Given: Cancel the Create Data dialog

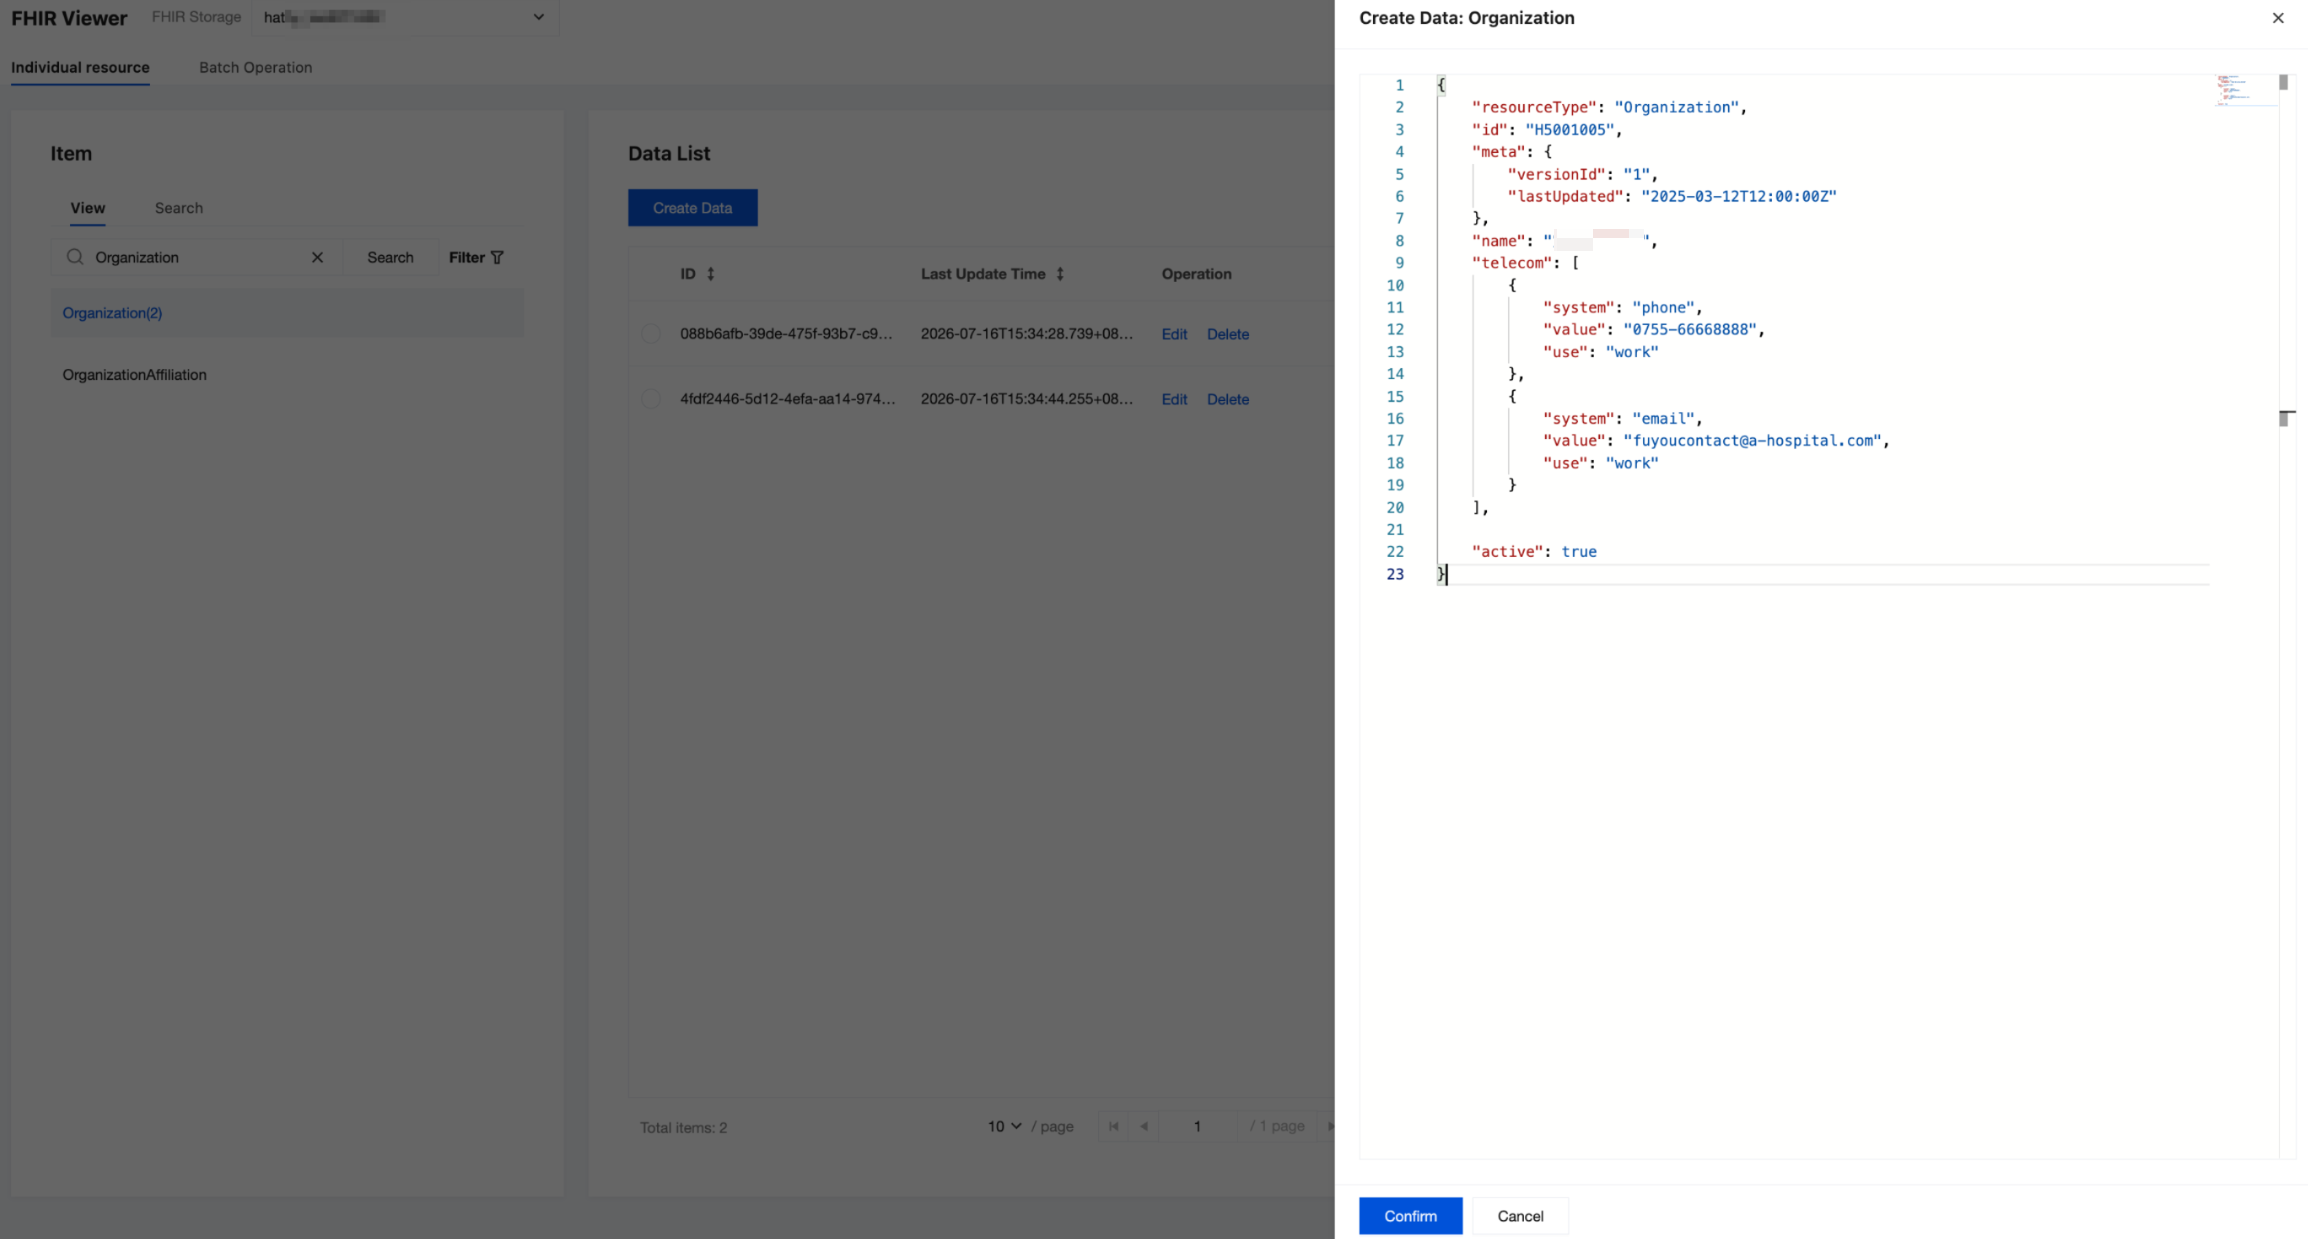Looking at the screenshot, I should coord(1520,1216).
